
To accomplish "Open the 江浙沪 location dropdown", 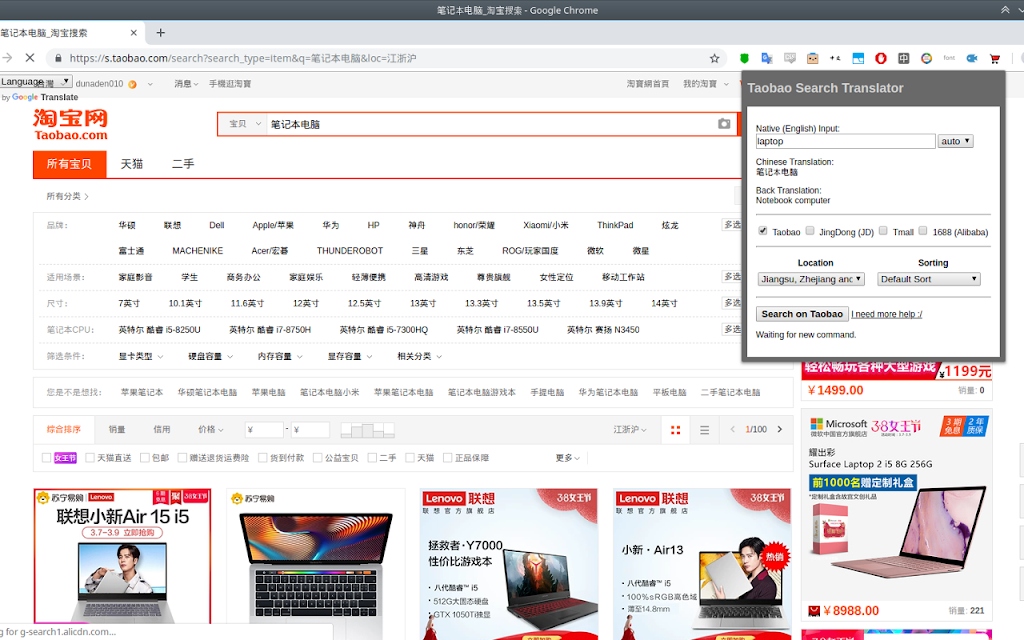I will (630, 429).
